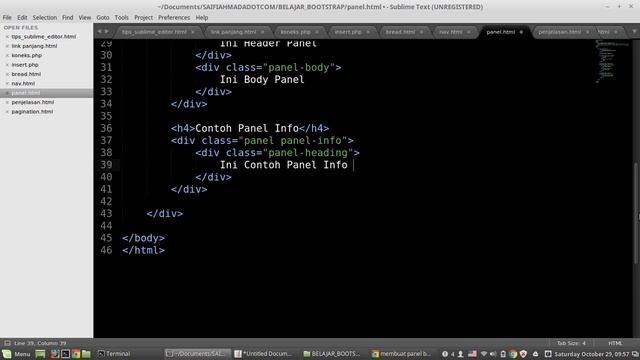Open the View menu
This screenshot has height=360, width=640.
pyautogui.click(x=84, y=18)
